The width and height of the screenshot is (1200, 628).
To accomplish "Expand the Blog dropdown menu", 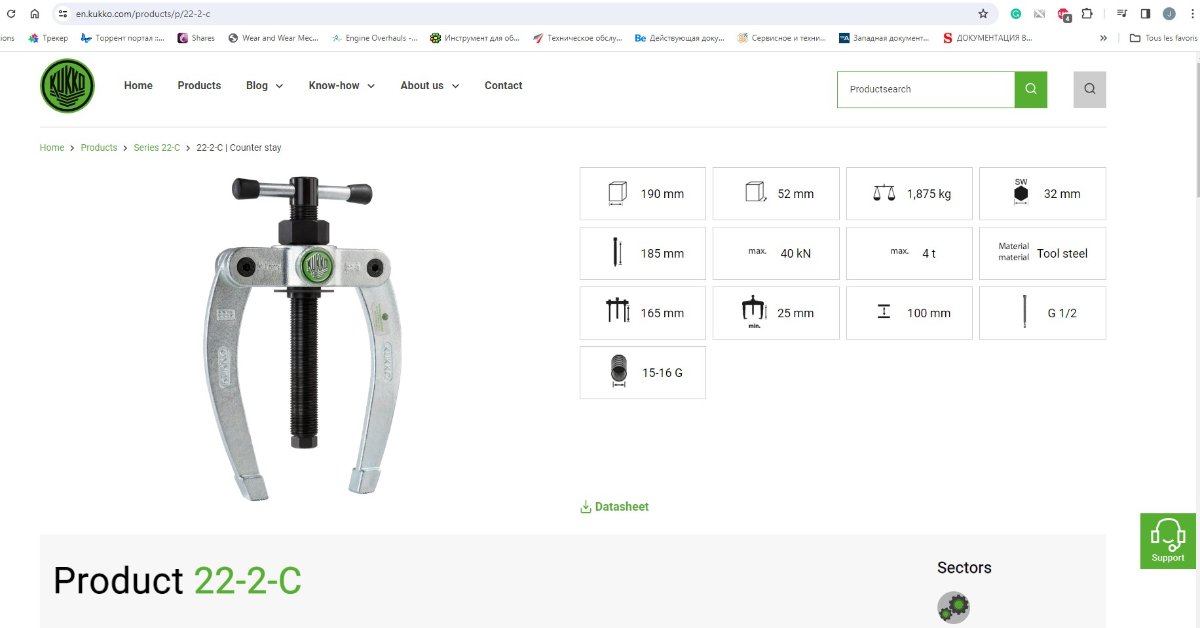I will point(264,86).
